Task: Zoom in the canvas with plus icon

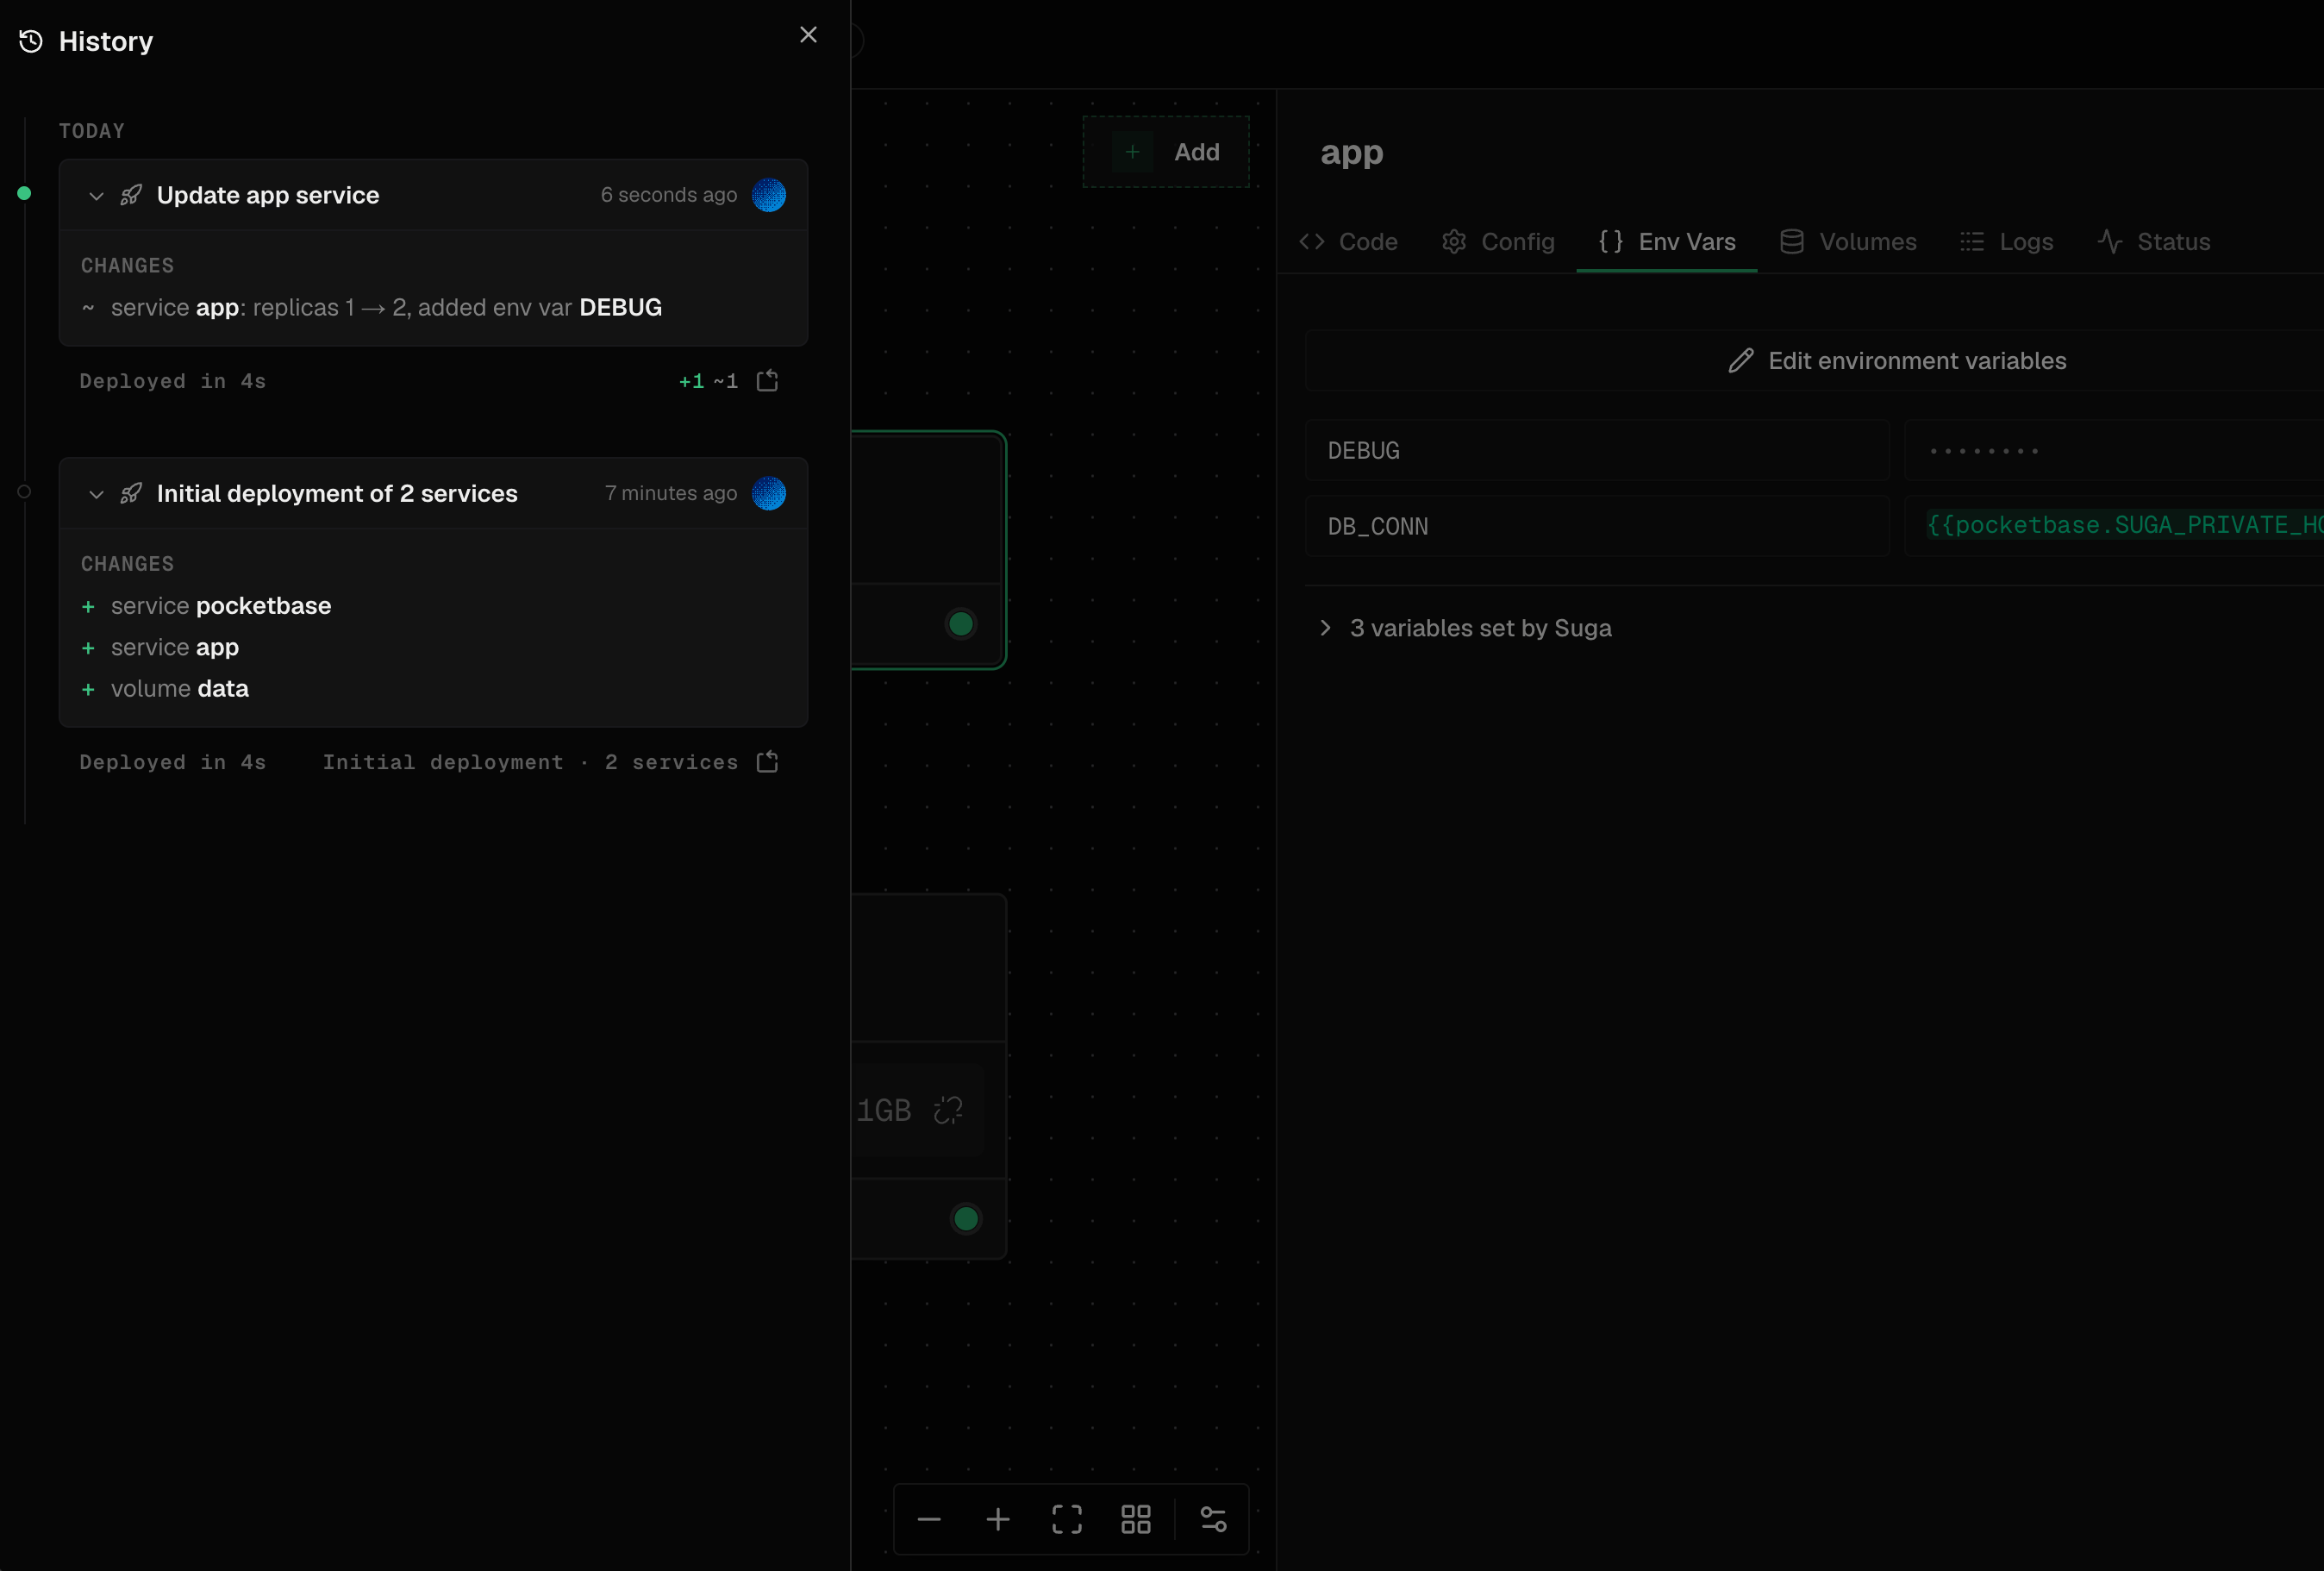Action: (x=998, y=1520)
